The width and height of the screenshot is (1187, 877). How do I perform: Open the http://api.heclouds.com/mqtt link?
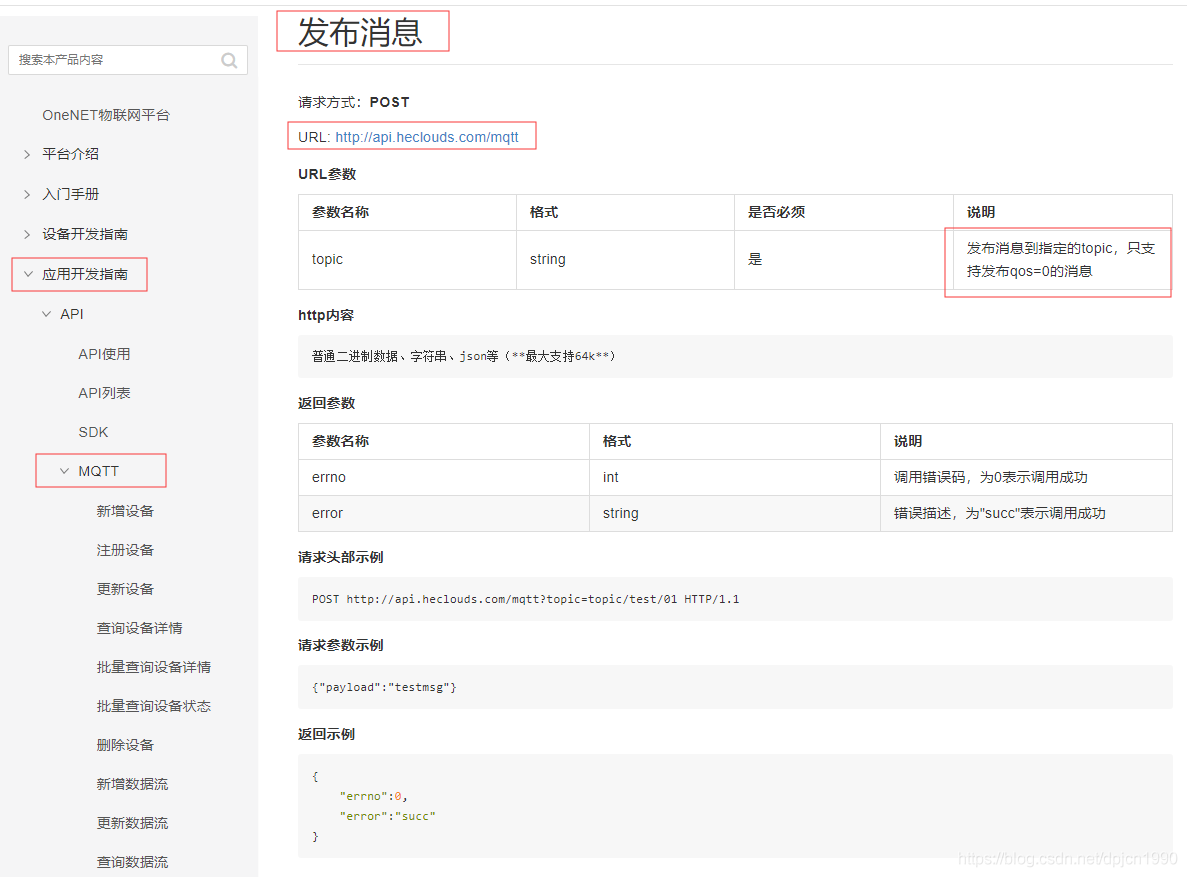tap(427, 137)
